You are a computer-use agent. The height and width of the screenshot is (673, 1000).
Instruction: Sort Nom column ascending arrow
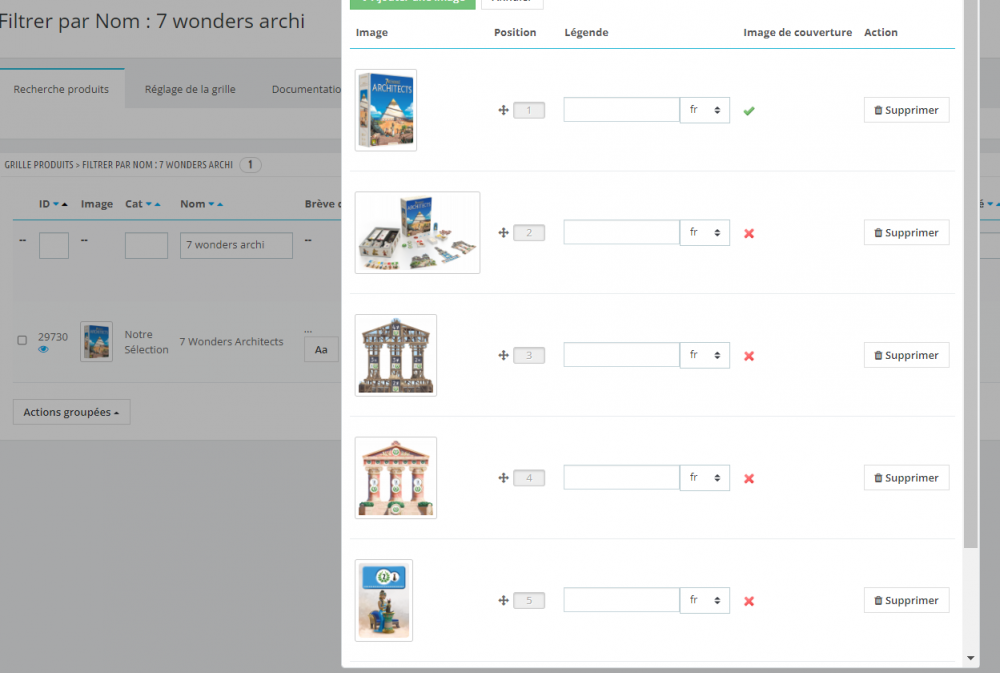click(x=220, y=204)
